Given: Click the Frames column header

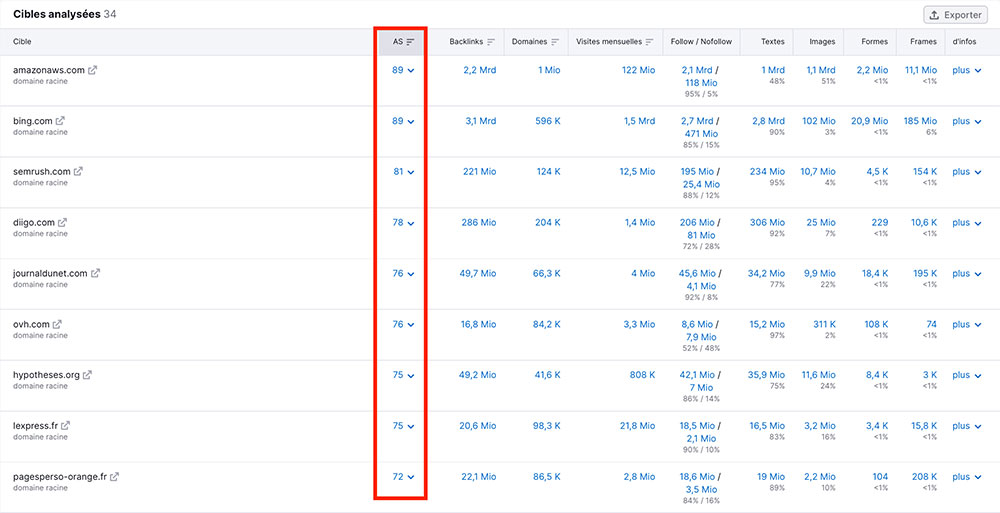Looking at the screenshot, I should point(924,41).
